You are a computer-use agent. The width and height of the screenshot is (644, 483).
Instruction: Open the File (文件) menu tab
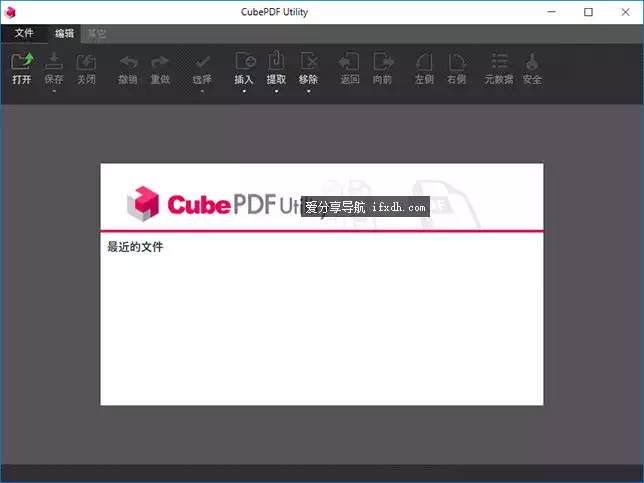pyautogui.click(x=24, y=33)
